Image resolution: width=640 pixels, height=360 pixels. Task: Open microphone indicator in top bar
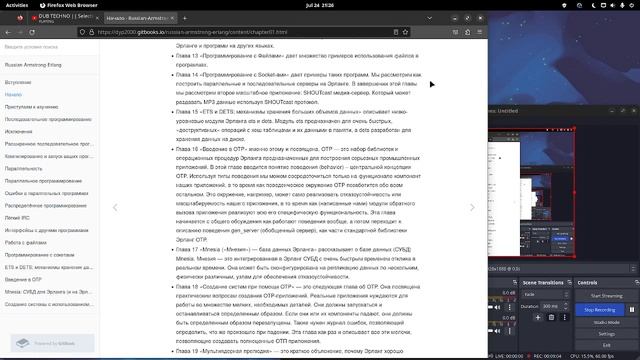tap(622, 5)
